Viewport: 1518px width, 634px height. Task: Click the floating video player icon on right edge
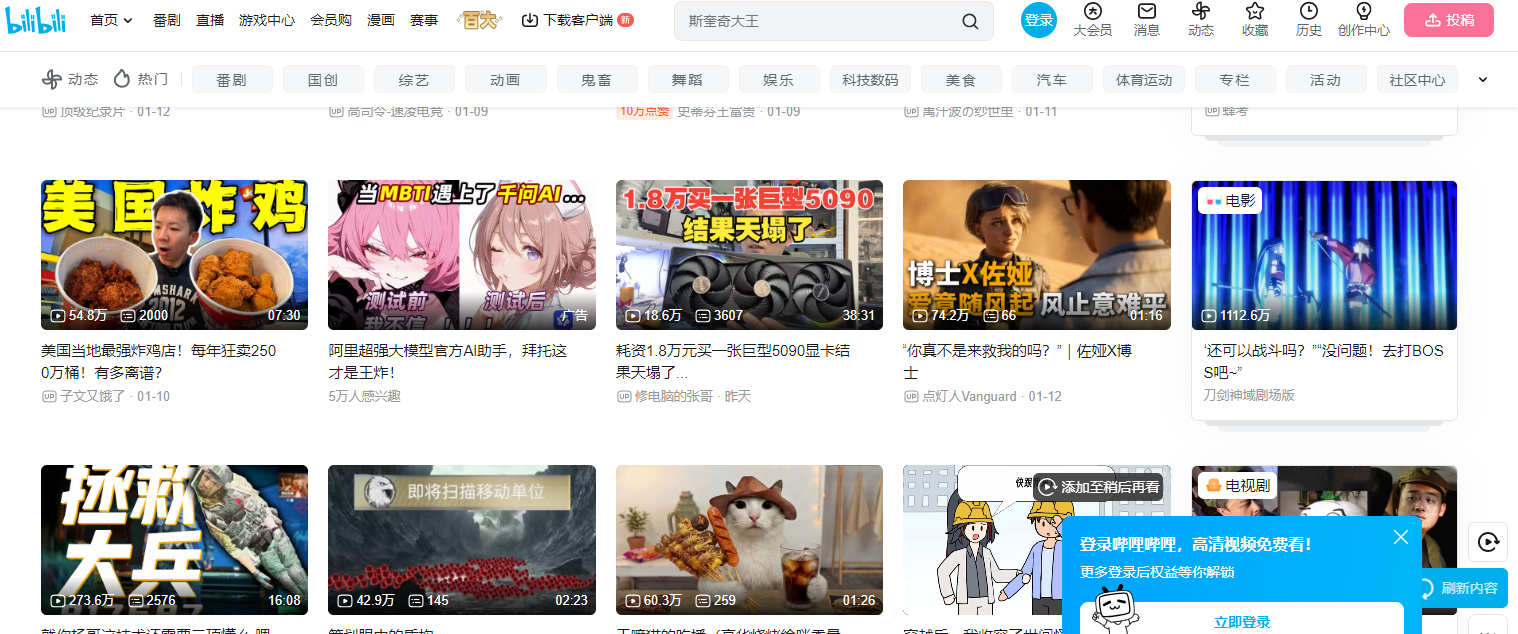[x=1488, y=542]
